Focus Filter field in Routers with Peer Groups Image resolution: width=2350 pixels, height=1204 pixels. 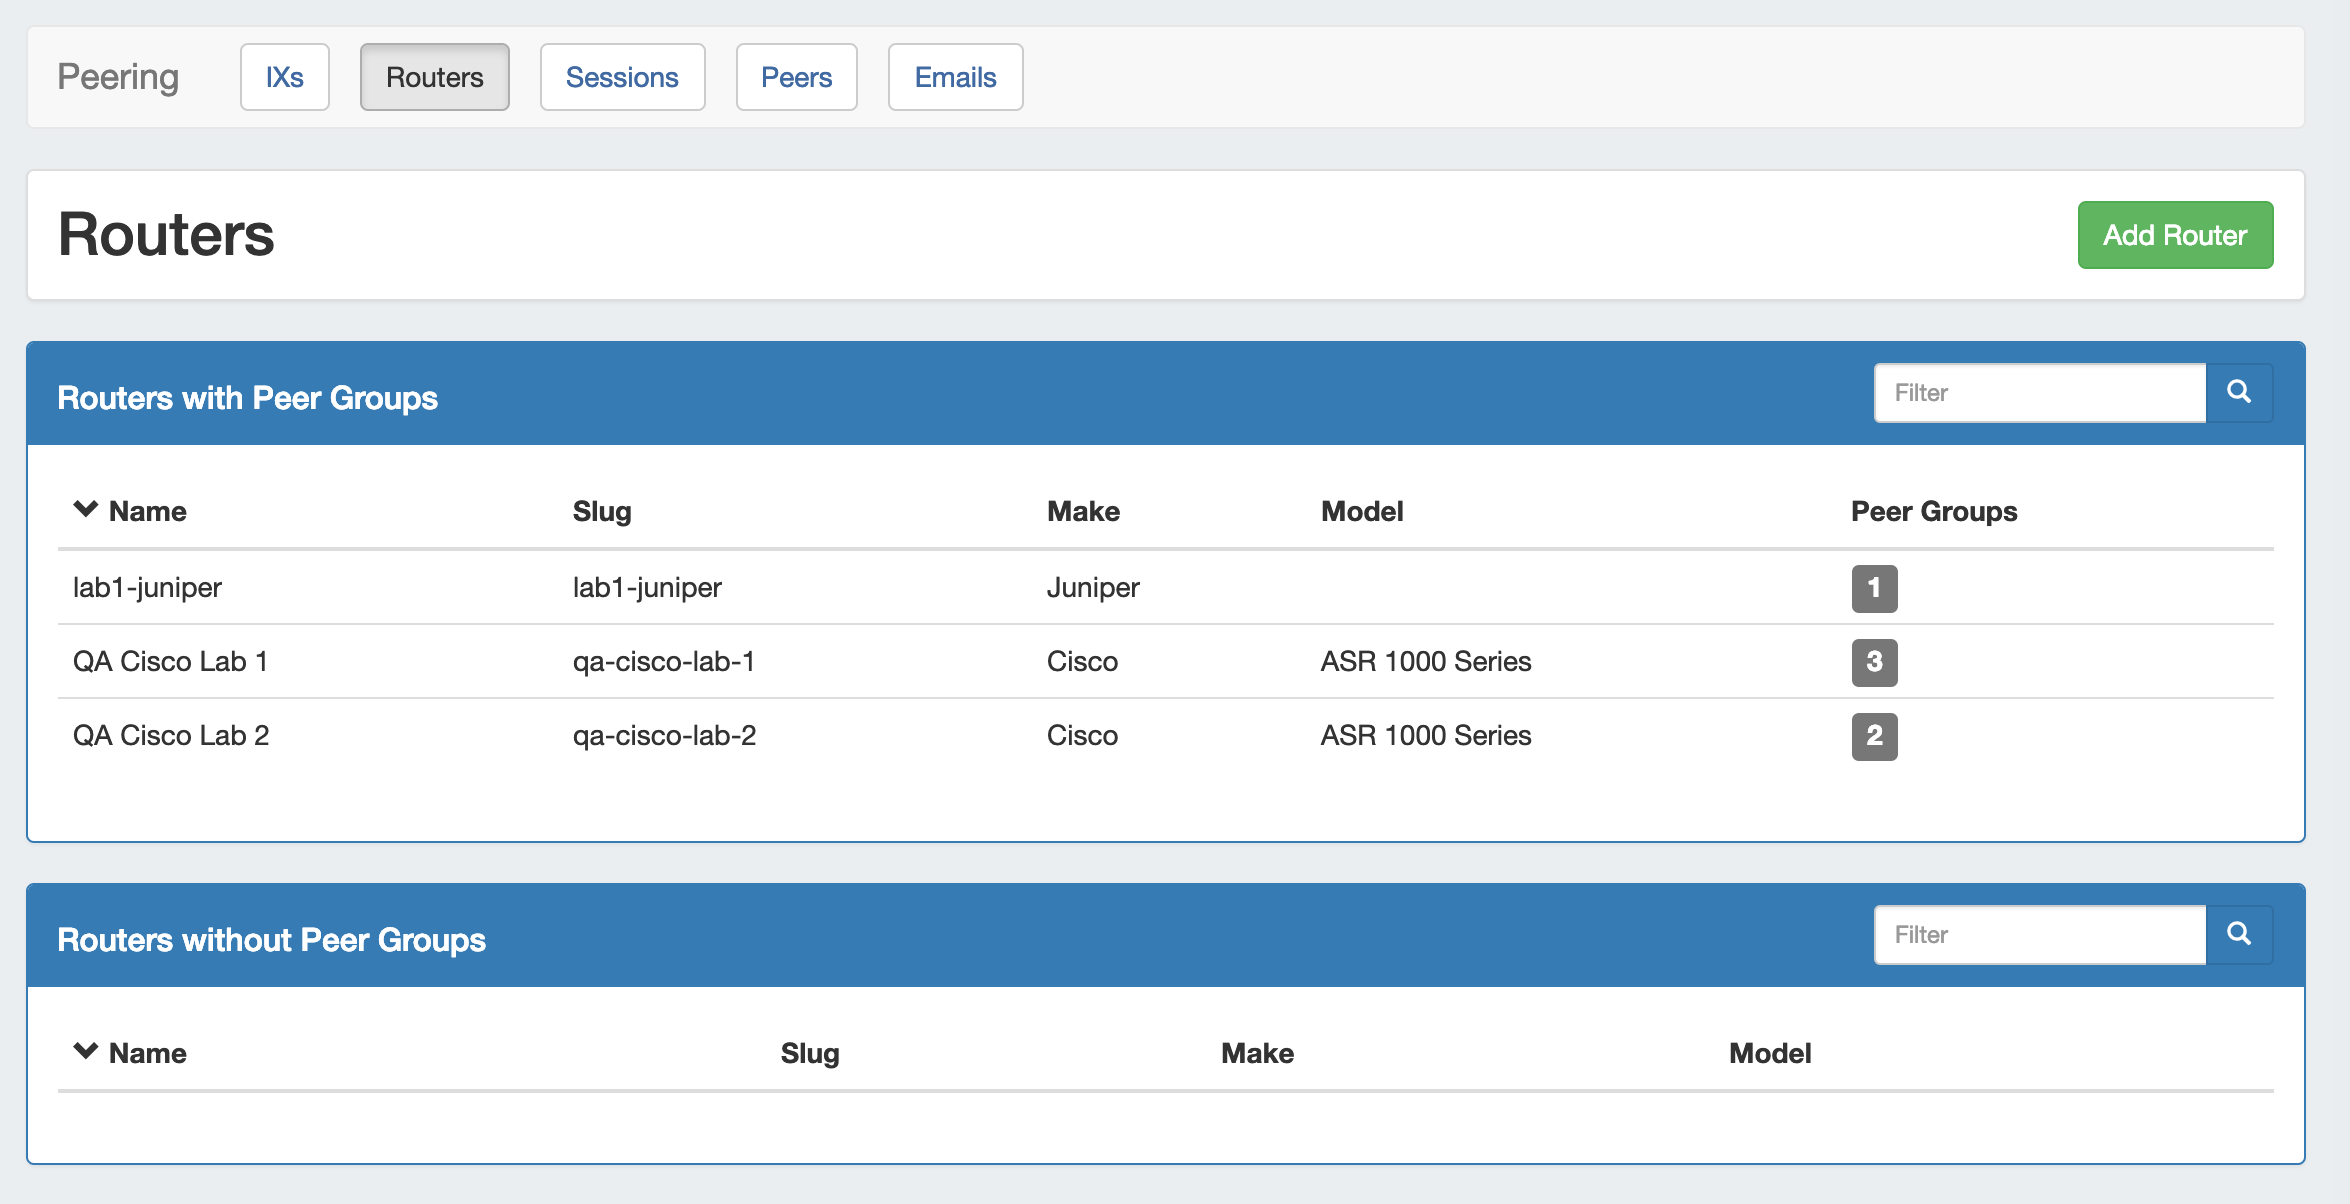2039,393
